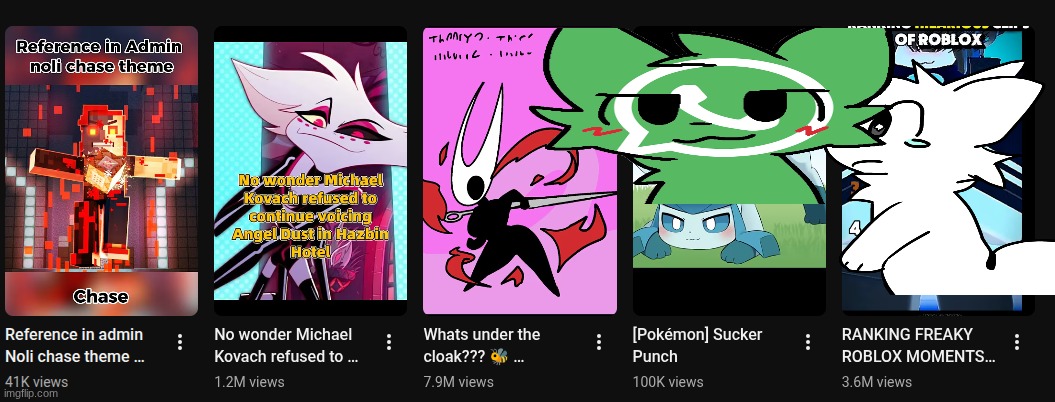Click the 7.9M views label
Image resolution: width=1055 pixels, height=402 pixels.
[458, 382]
